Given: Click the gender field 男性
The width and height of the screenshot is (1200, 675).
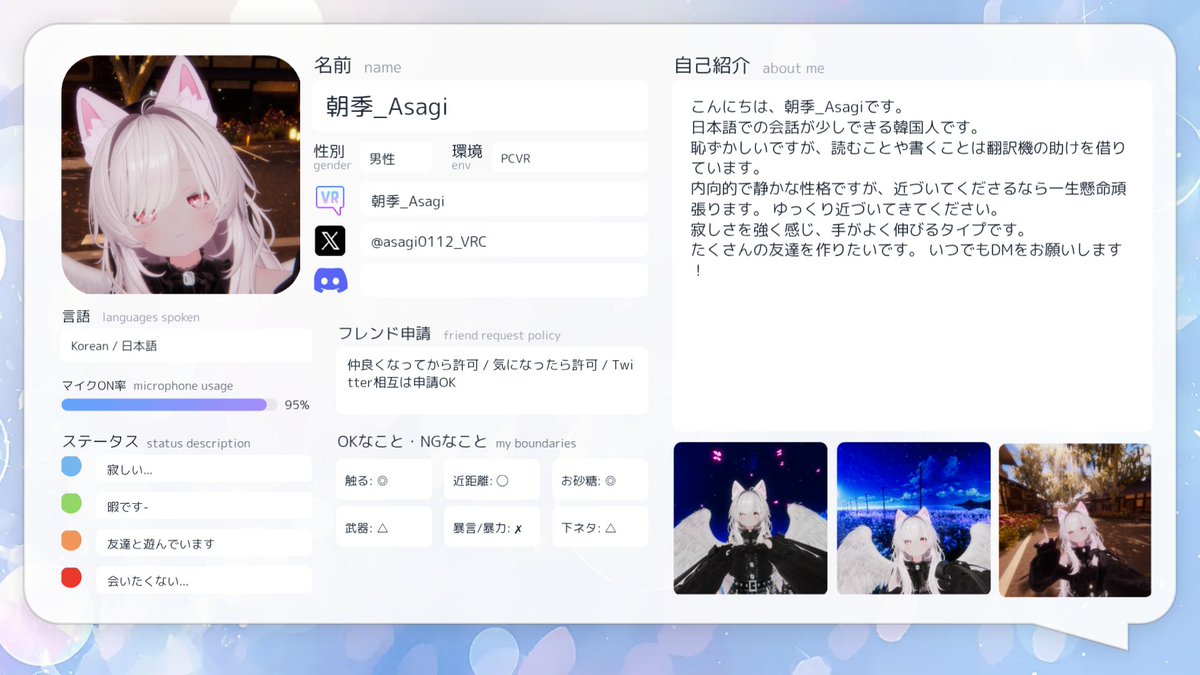Looking at the screenshot, I should (396, 158).
